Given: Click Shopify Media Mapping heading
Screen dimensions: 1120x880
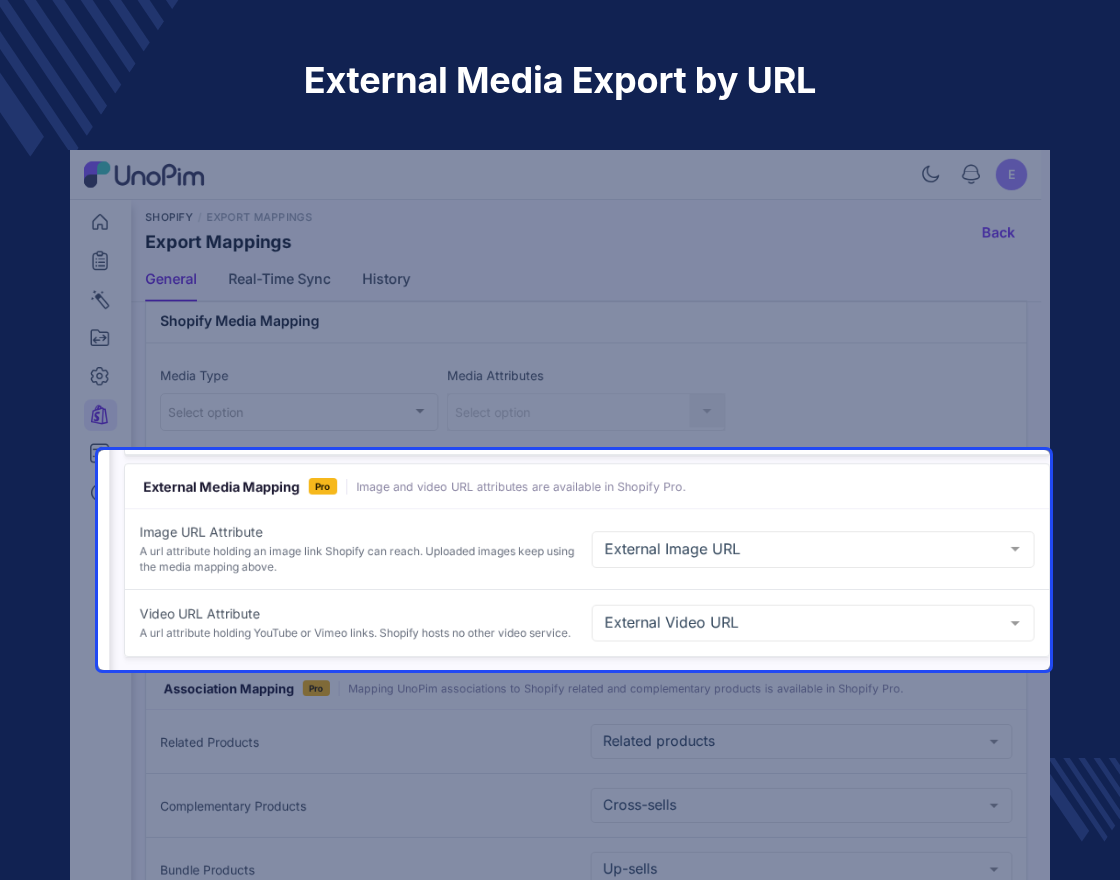Looking at the screenshot, I should (x=239, y=321).
